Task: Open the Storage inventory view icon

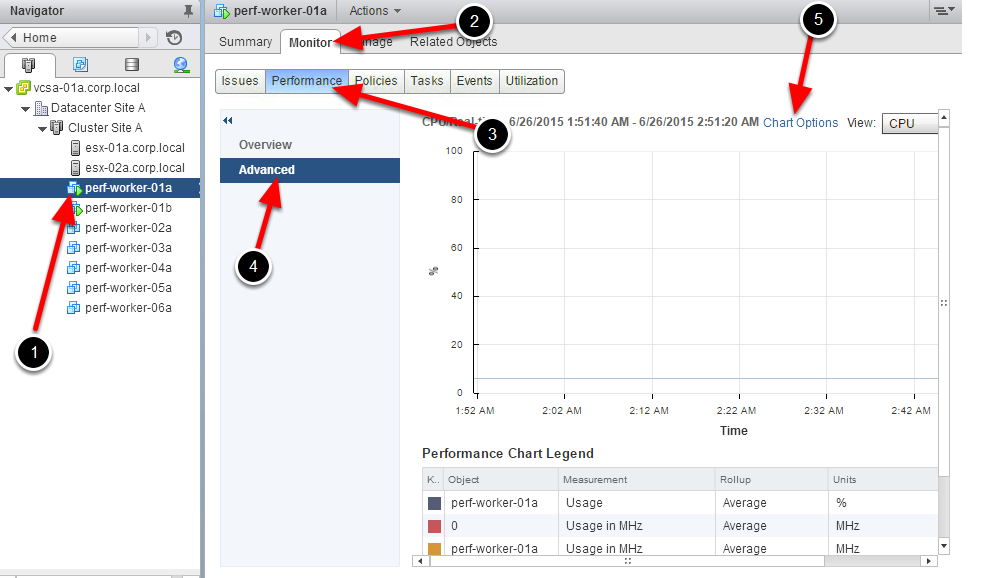Action: pyautogui.click(x=131, y=65)
